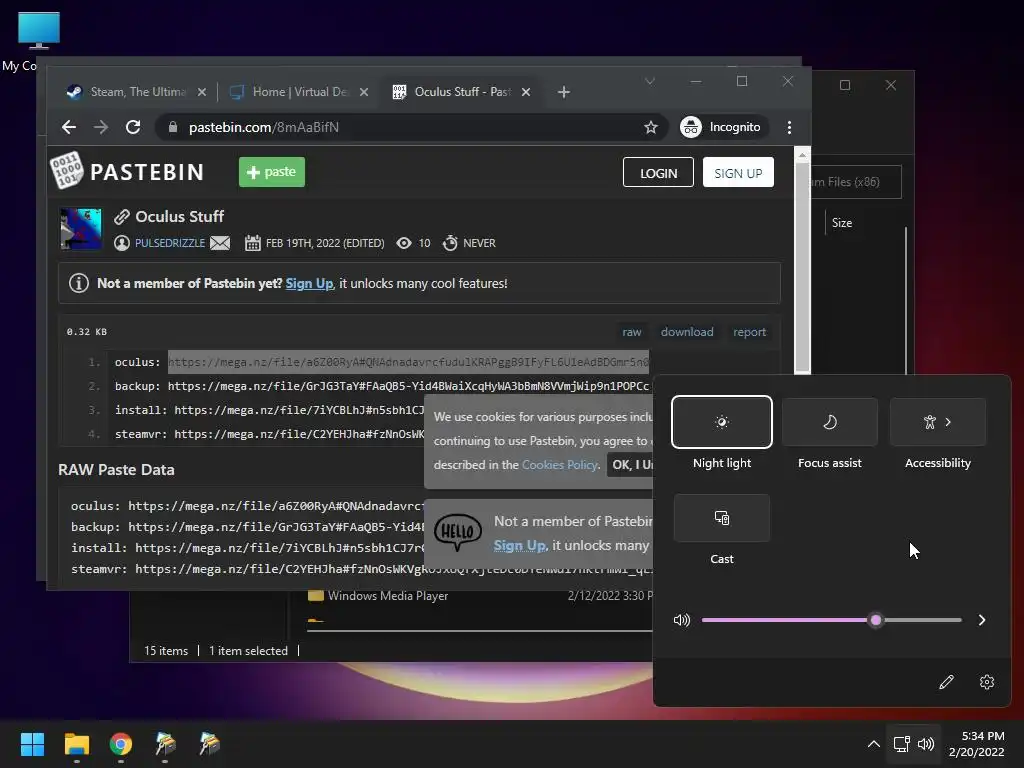The width and height of the screenshot is (1024, 768).
Task: Click the Sign Up link in the info notice
Action: pyautogui.click(x=310, y=283)
